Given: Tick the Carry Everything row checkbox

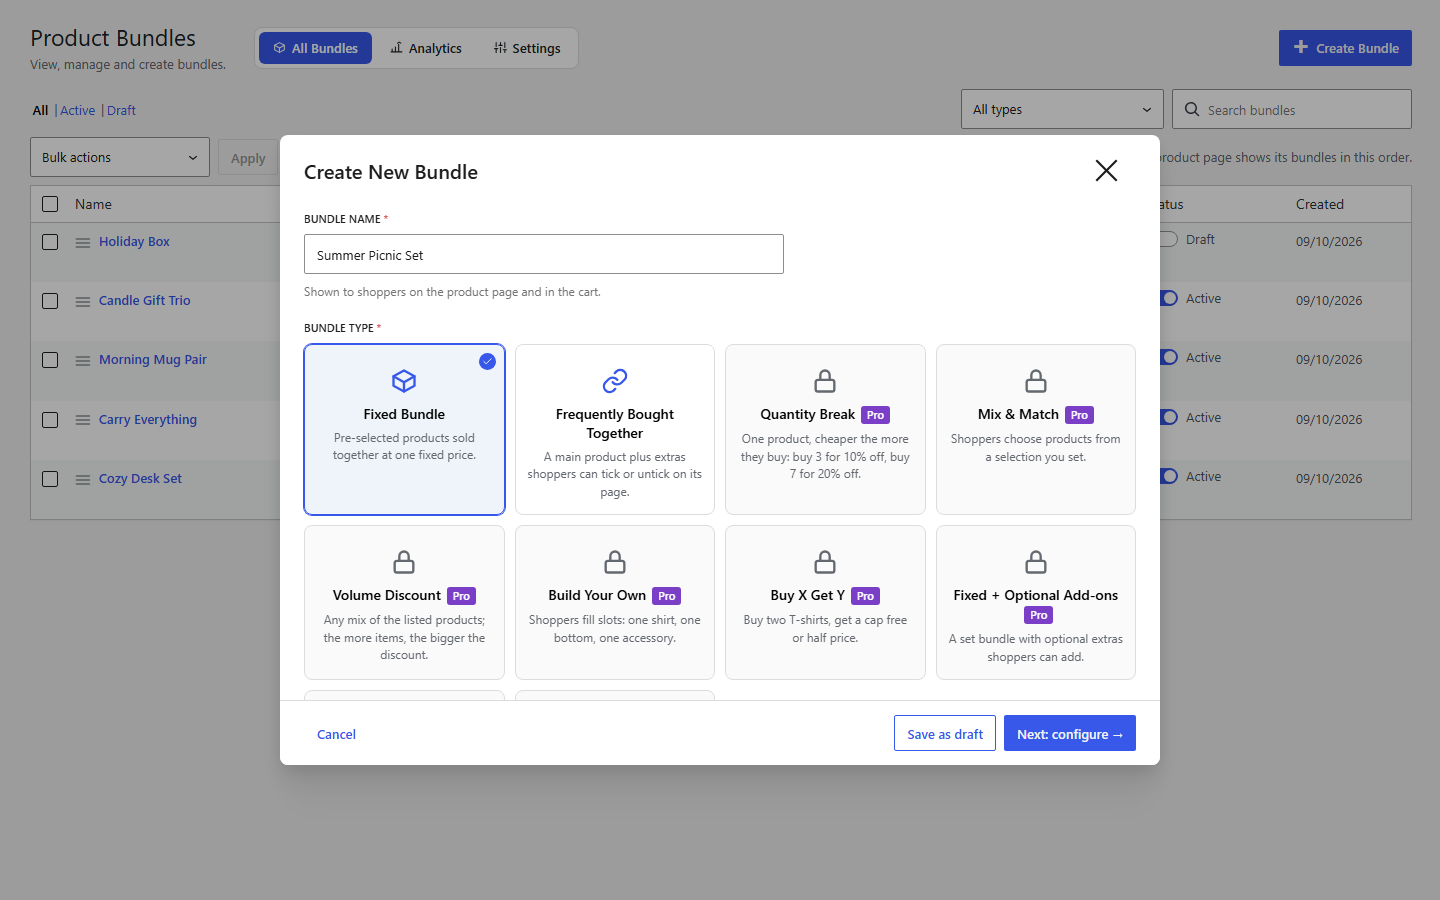Looking at the screenshot, I should (x=50, y=420).
